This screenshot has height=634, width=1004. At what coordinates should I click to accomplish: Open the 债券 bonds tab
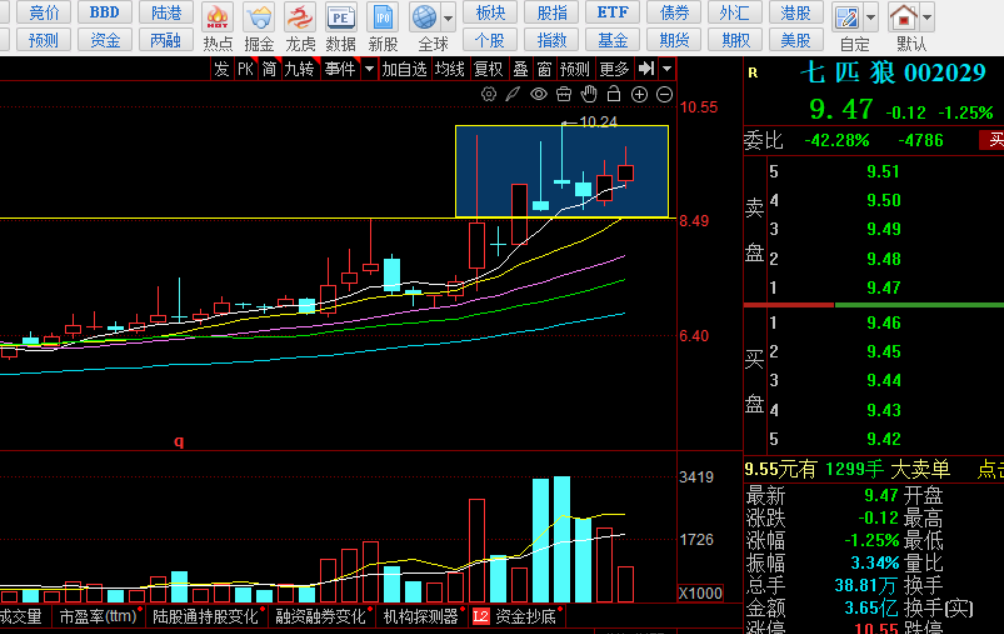click(674, 12)
